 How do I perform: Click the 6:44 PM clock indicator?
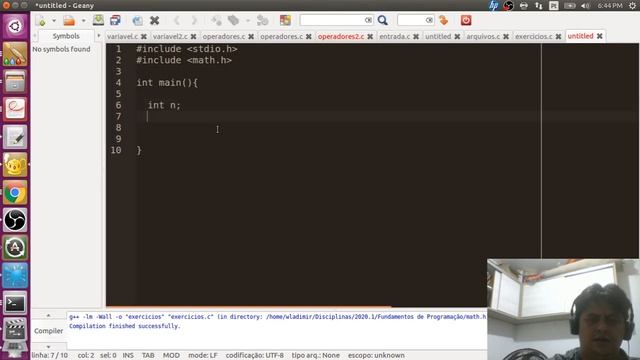click(610, 5)
